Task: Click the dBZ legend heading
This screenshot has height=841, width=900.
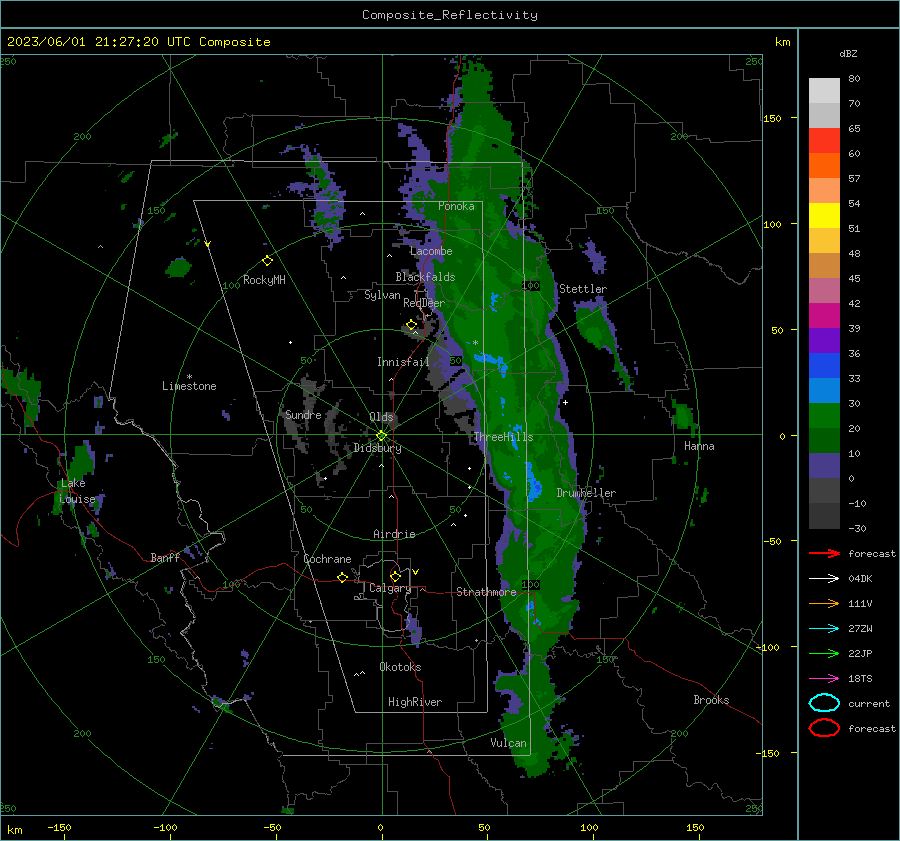Action: (x=848, y=53)
